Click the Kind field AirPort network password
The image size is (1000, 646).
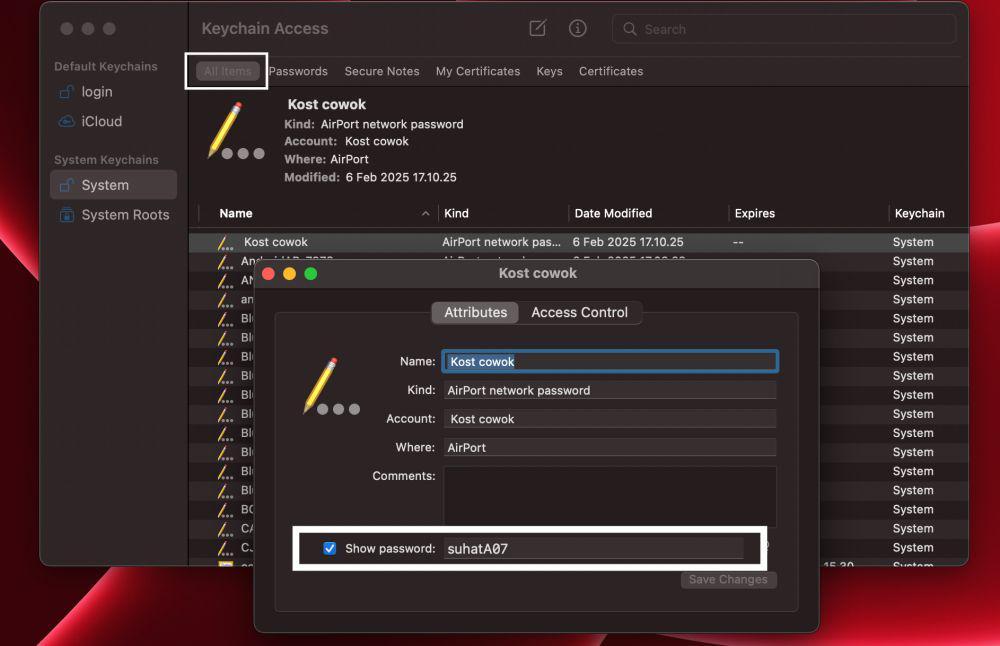(x=610, y=390)
